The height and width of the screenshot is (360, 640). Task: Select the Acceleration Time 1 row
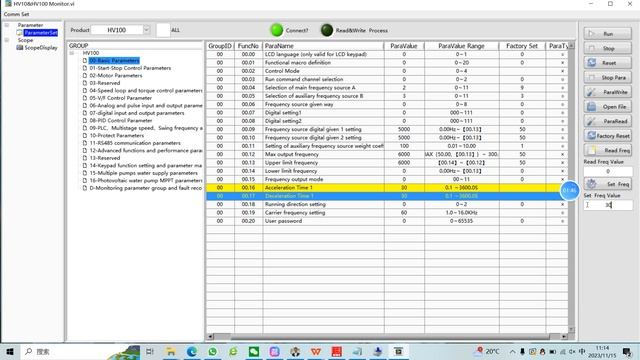point(387,188)
